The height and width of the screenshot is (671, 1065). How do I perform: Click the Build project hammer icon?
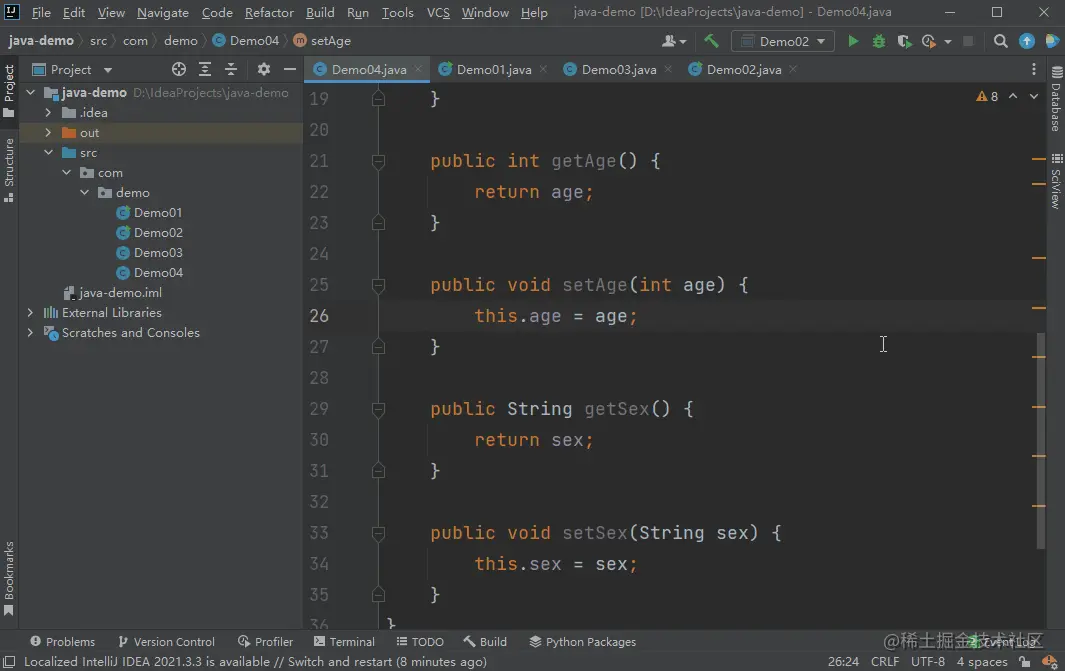711,41
